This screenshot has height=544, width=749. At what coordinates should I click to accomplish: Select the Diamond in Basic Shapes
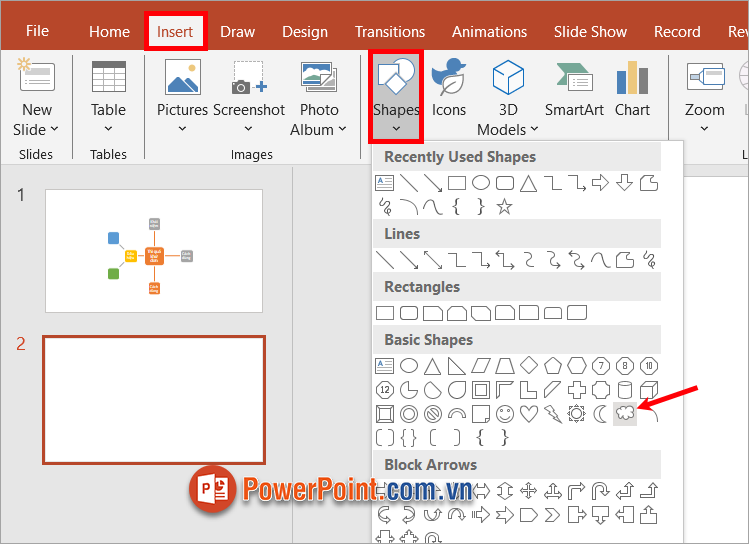coord(529,366)
